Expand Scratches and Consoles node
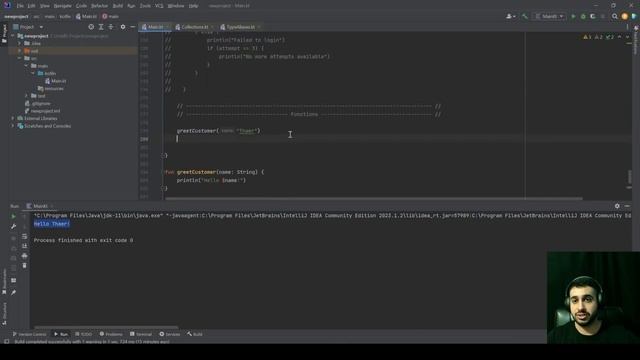 pyautogui.click(x=13, y=126)
